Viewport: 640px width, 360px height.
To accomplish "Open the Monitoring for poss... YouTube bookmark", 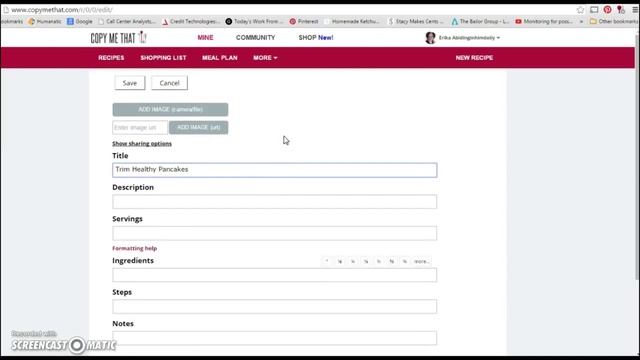I will point(544,21).
